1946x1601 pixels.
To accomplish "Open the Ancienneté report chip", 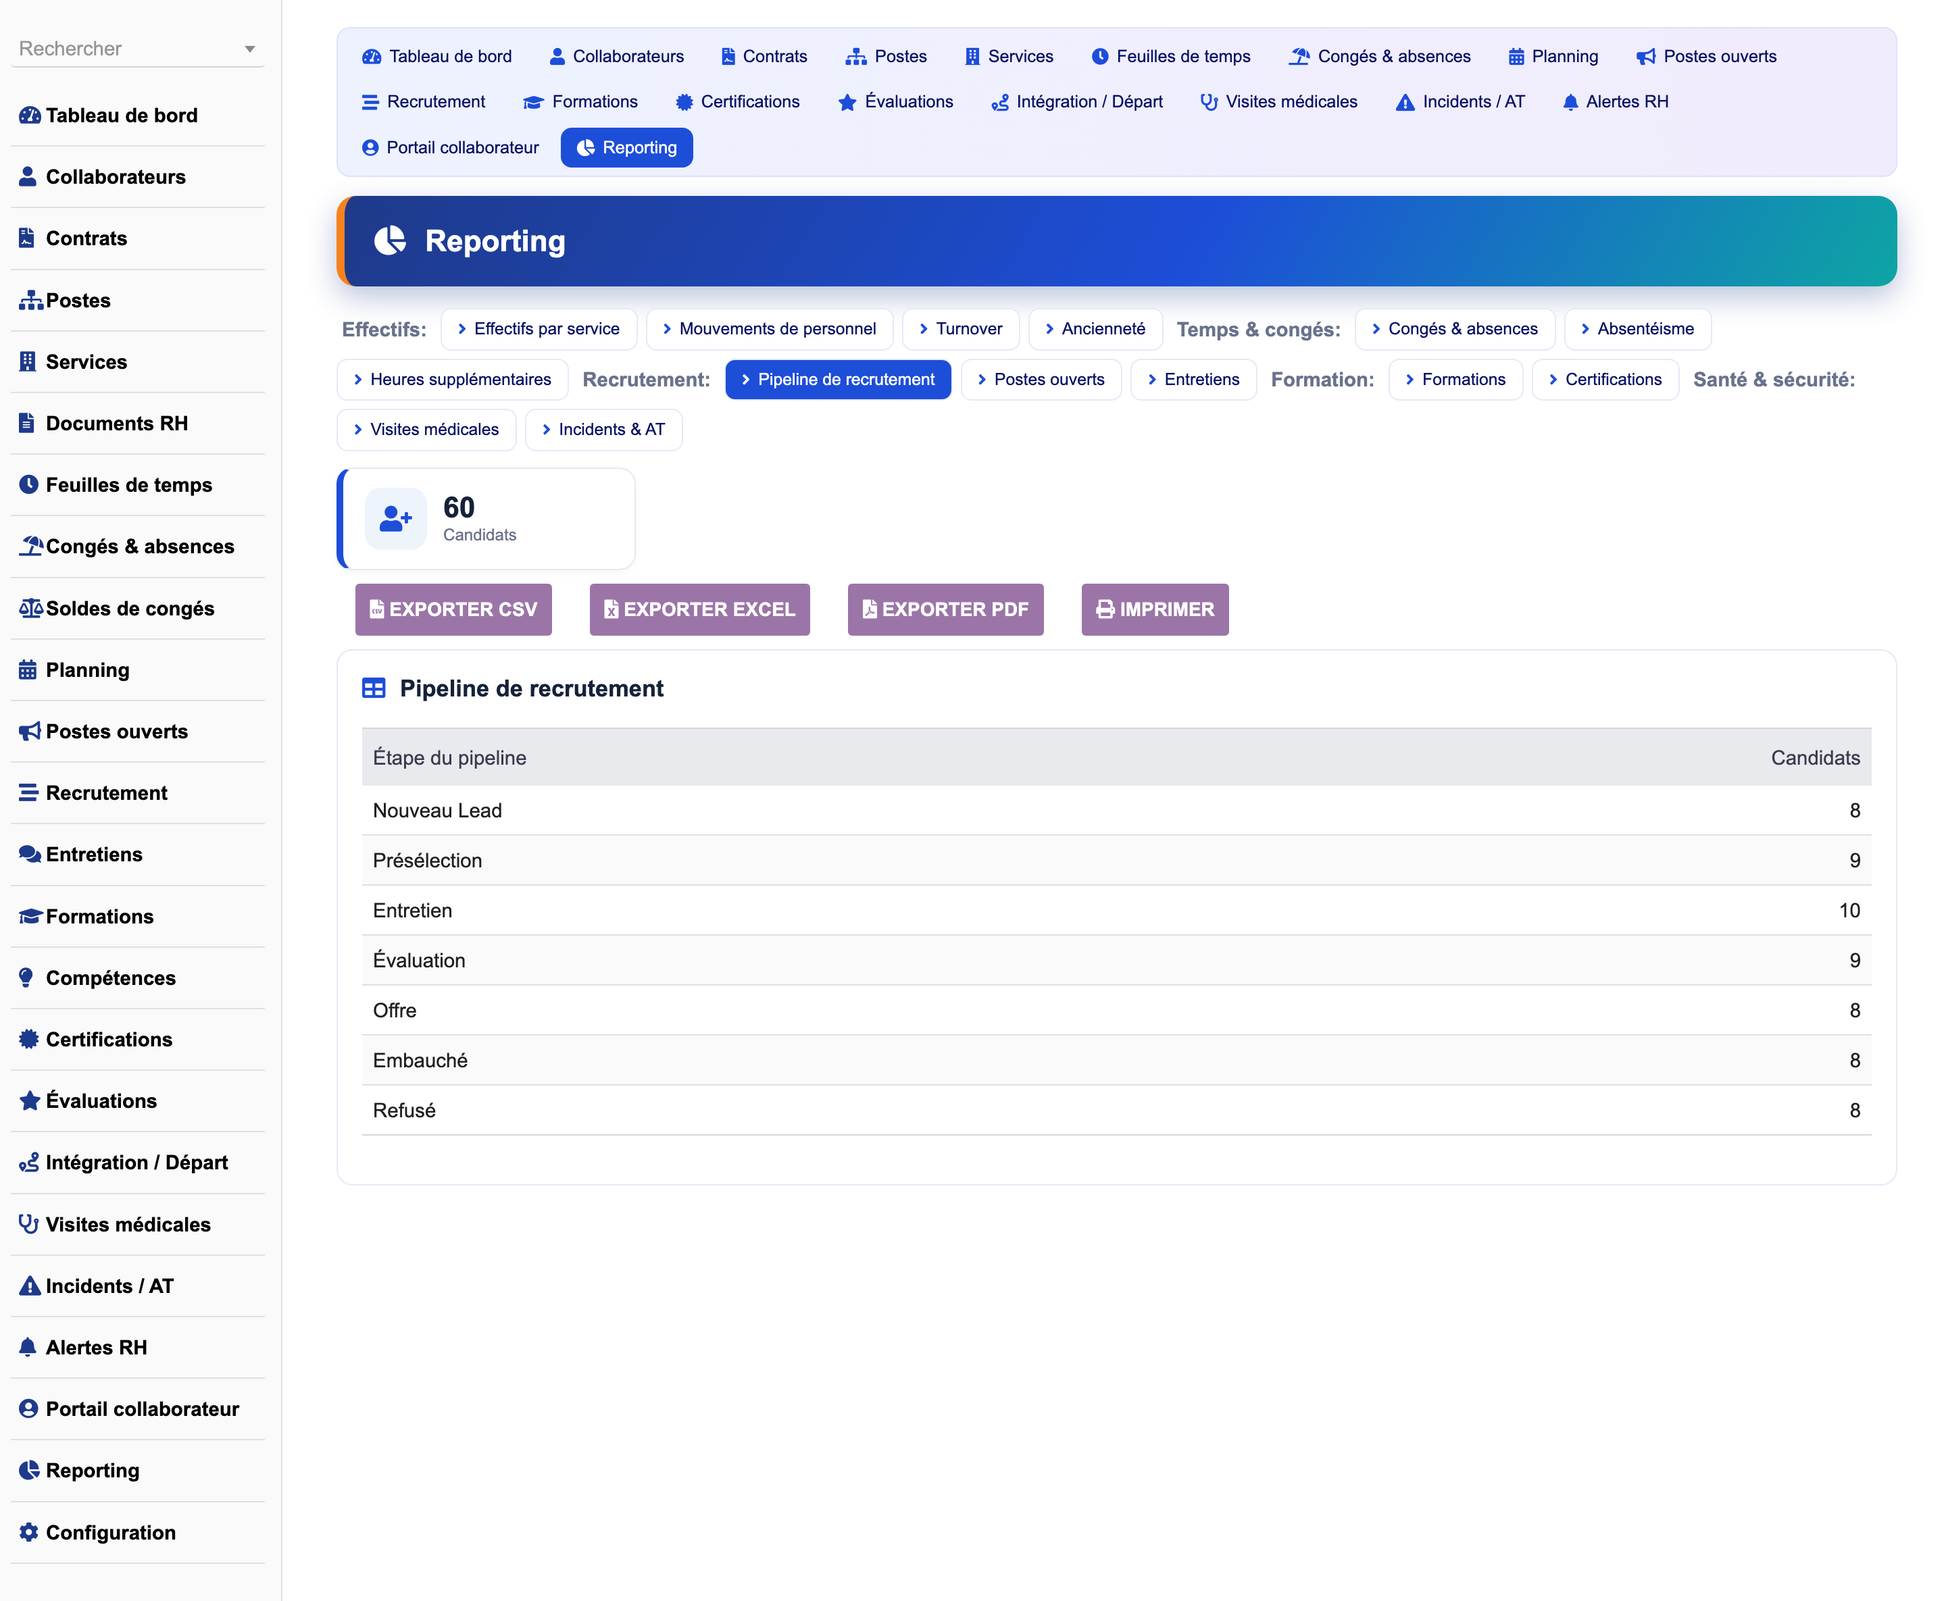I will 1095,329.
